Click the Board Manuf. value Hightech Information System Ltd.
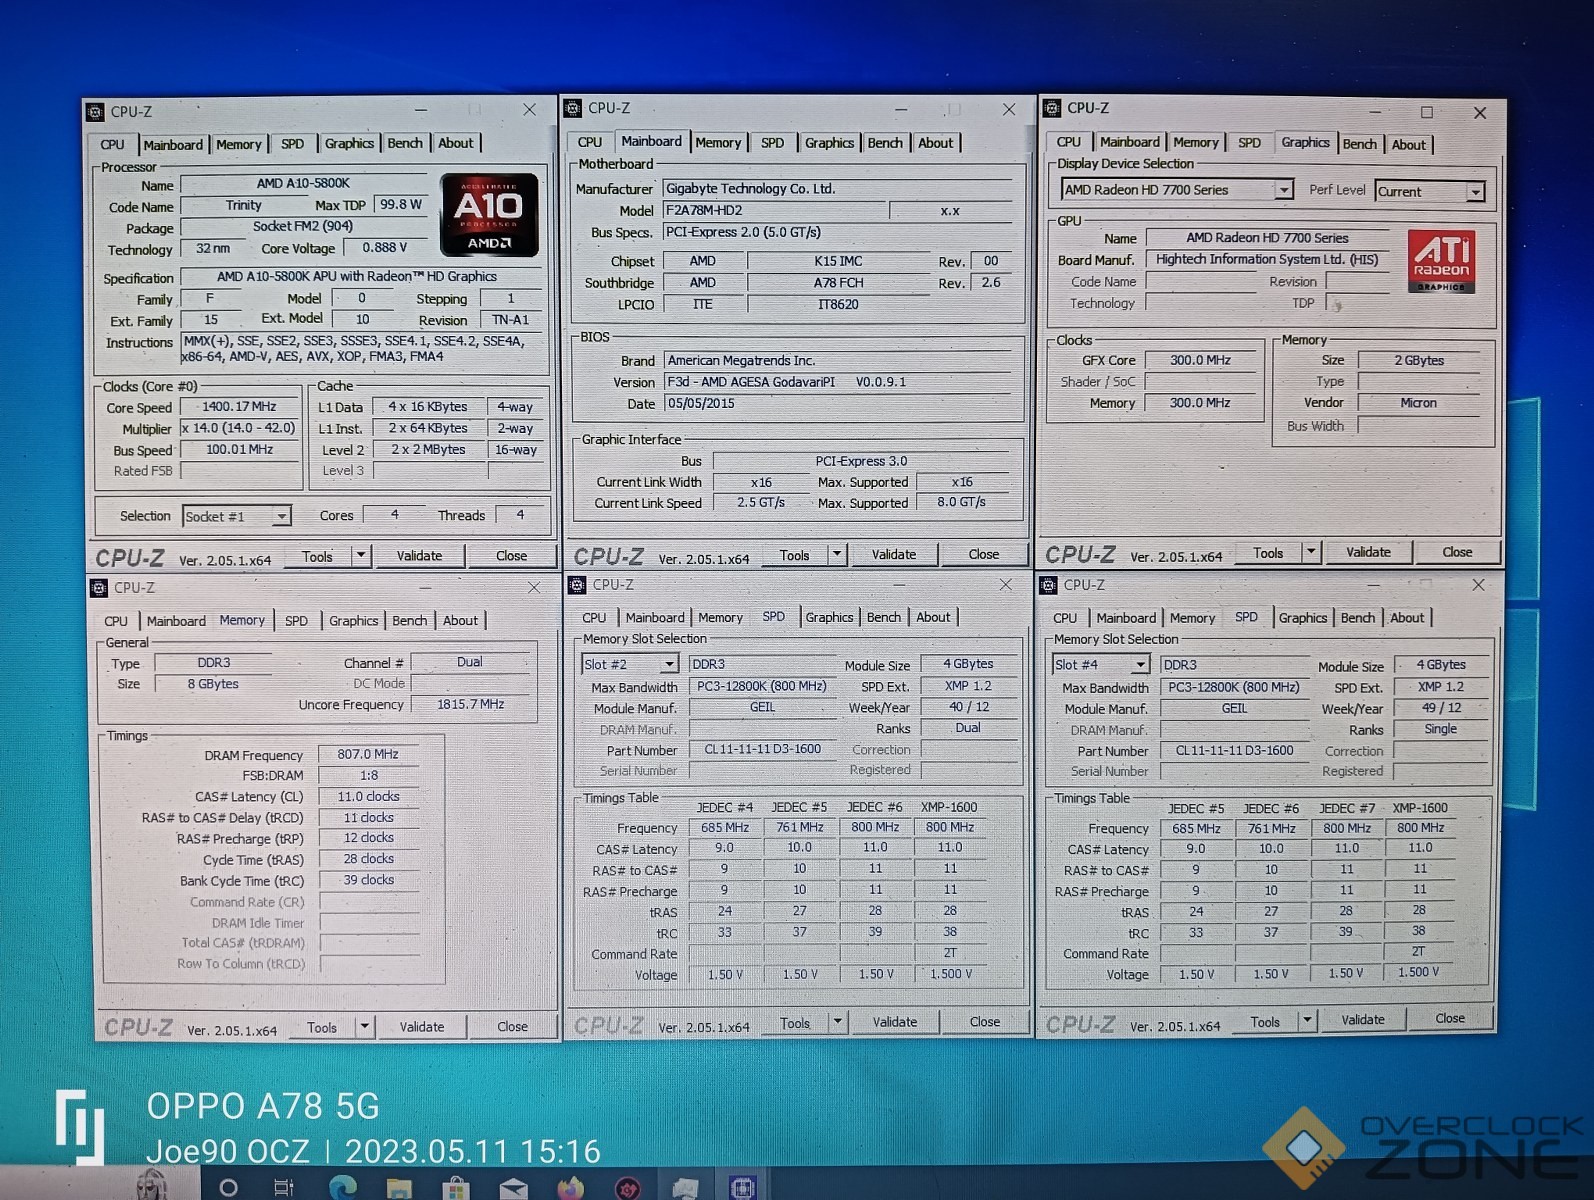 click(x=1267, y=259)
